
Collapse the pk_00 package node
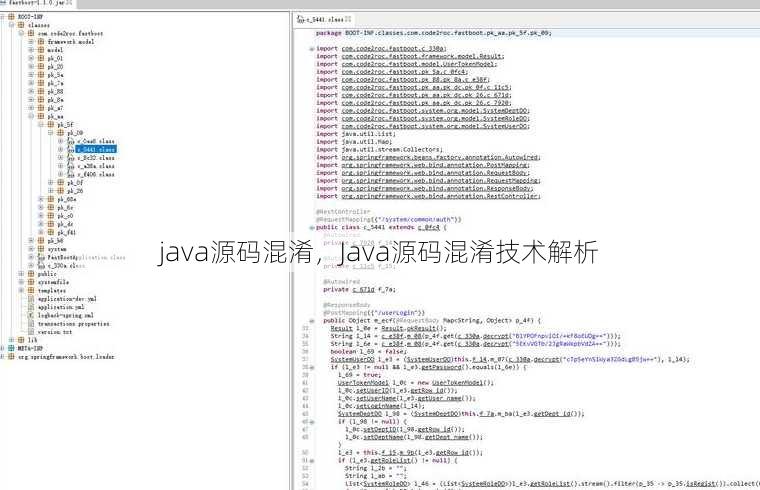coord(51,133)
